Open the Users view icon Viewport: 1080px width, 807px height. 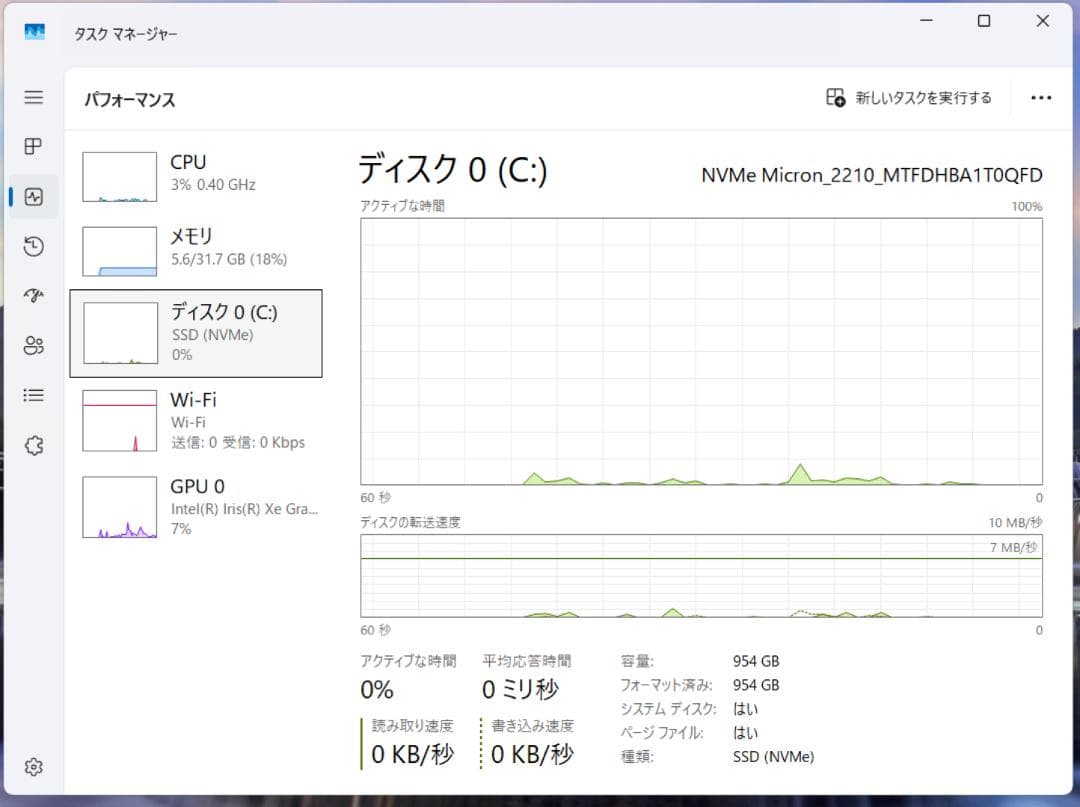(x=33, y=345)
